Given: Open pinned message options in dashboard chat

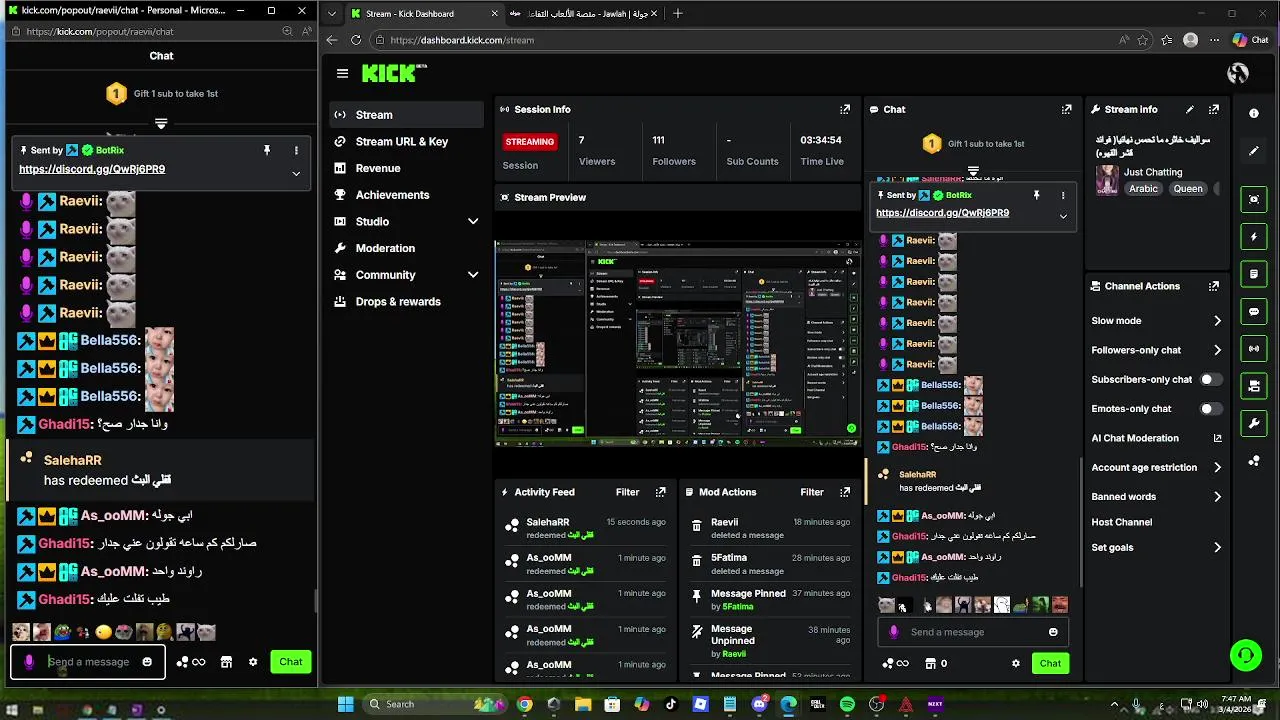Looking at the screenshot, I should [1063, 195].
